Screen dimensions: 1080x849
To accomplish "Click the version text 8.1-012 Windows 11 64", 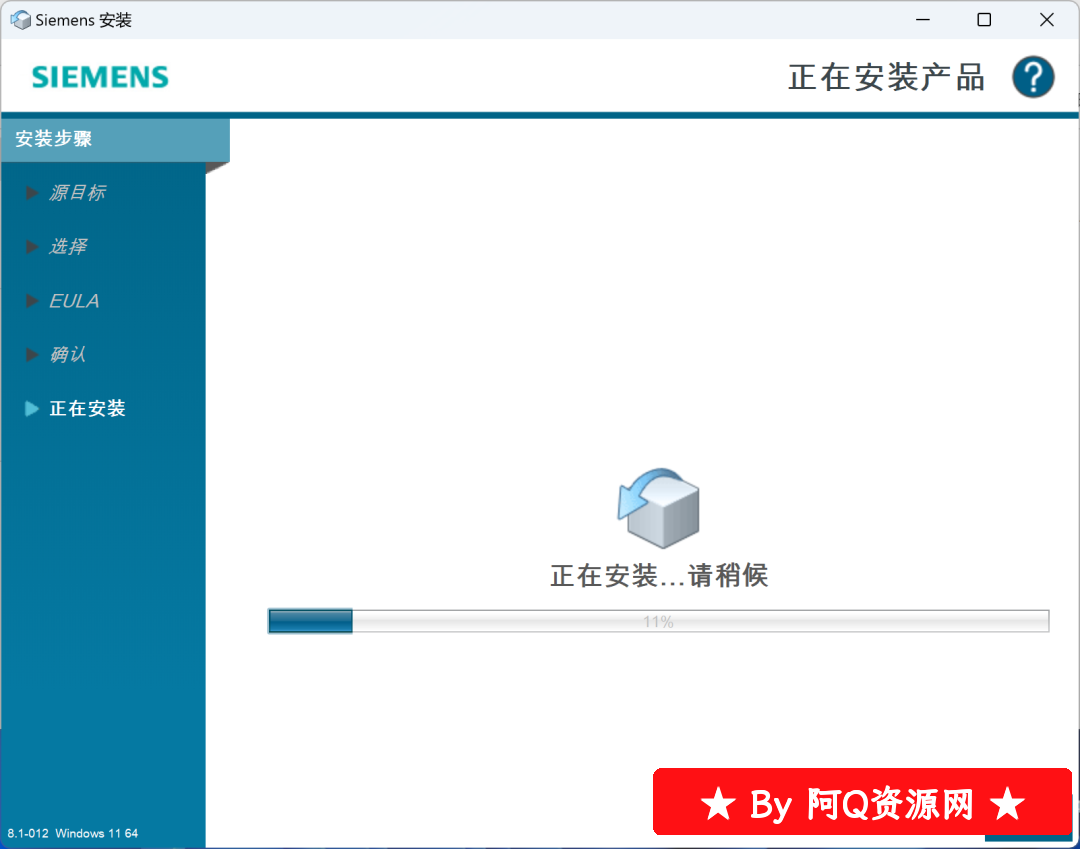I will pos(73,833).
